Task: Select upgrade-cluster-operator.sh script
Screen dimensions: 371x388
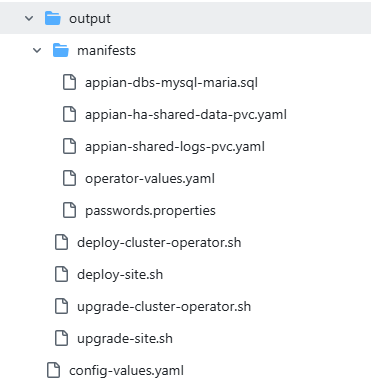Action: pos(164,307)
